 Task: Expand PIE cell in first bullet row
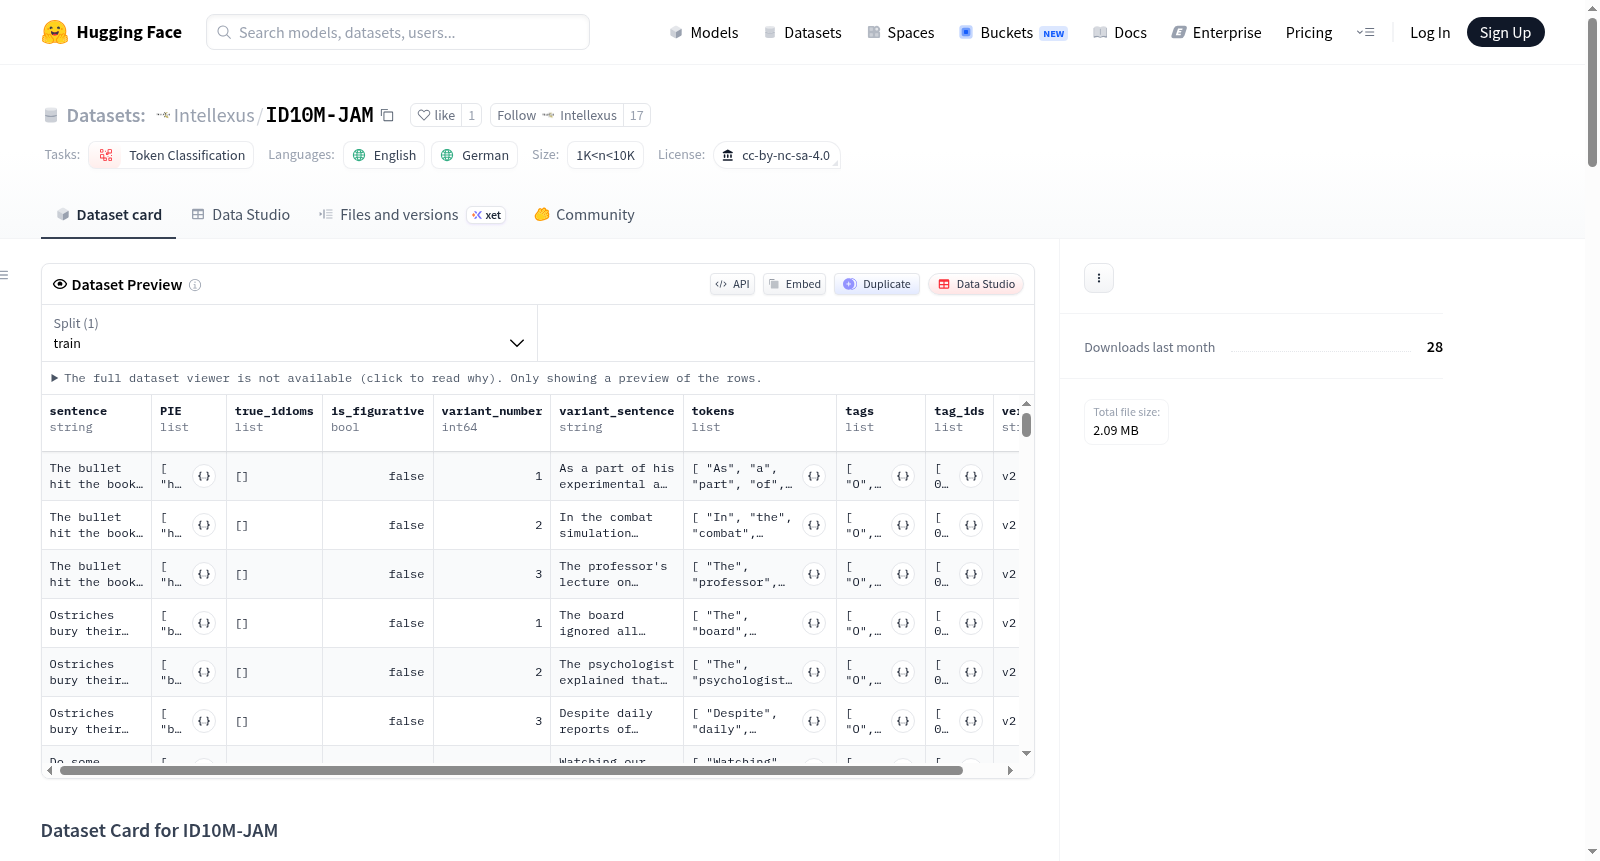click(204, 476)
